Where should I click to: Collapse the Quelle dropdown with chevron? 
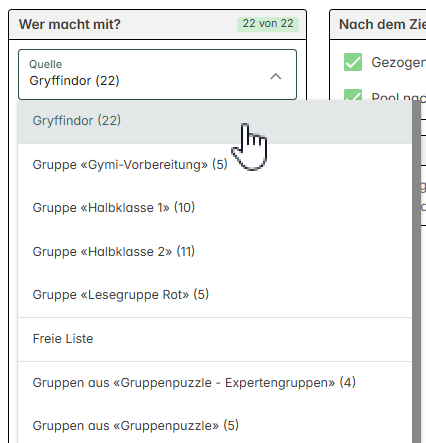(276, 77)
